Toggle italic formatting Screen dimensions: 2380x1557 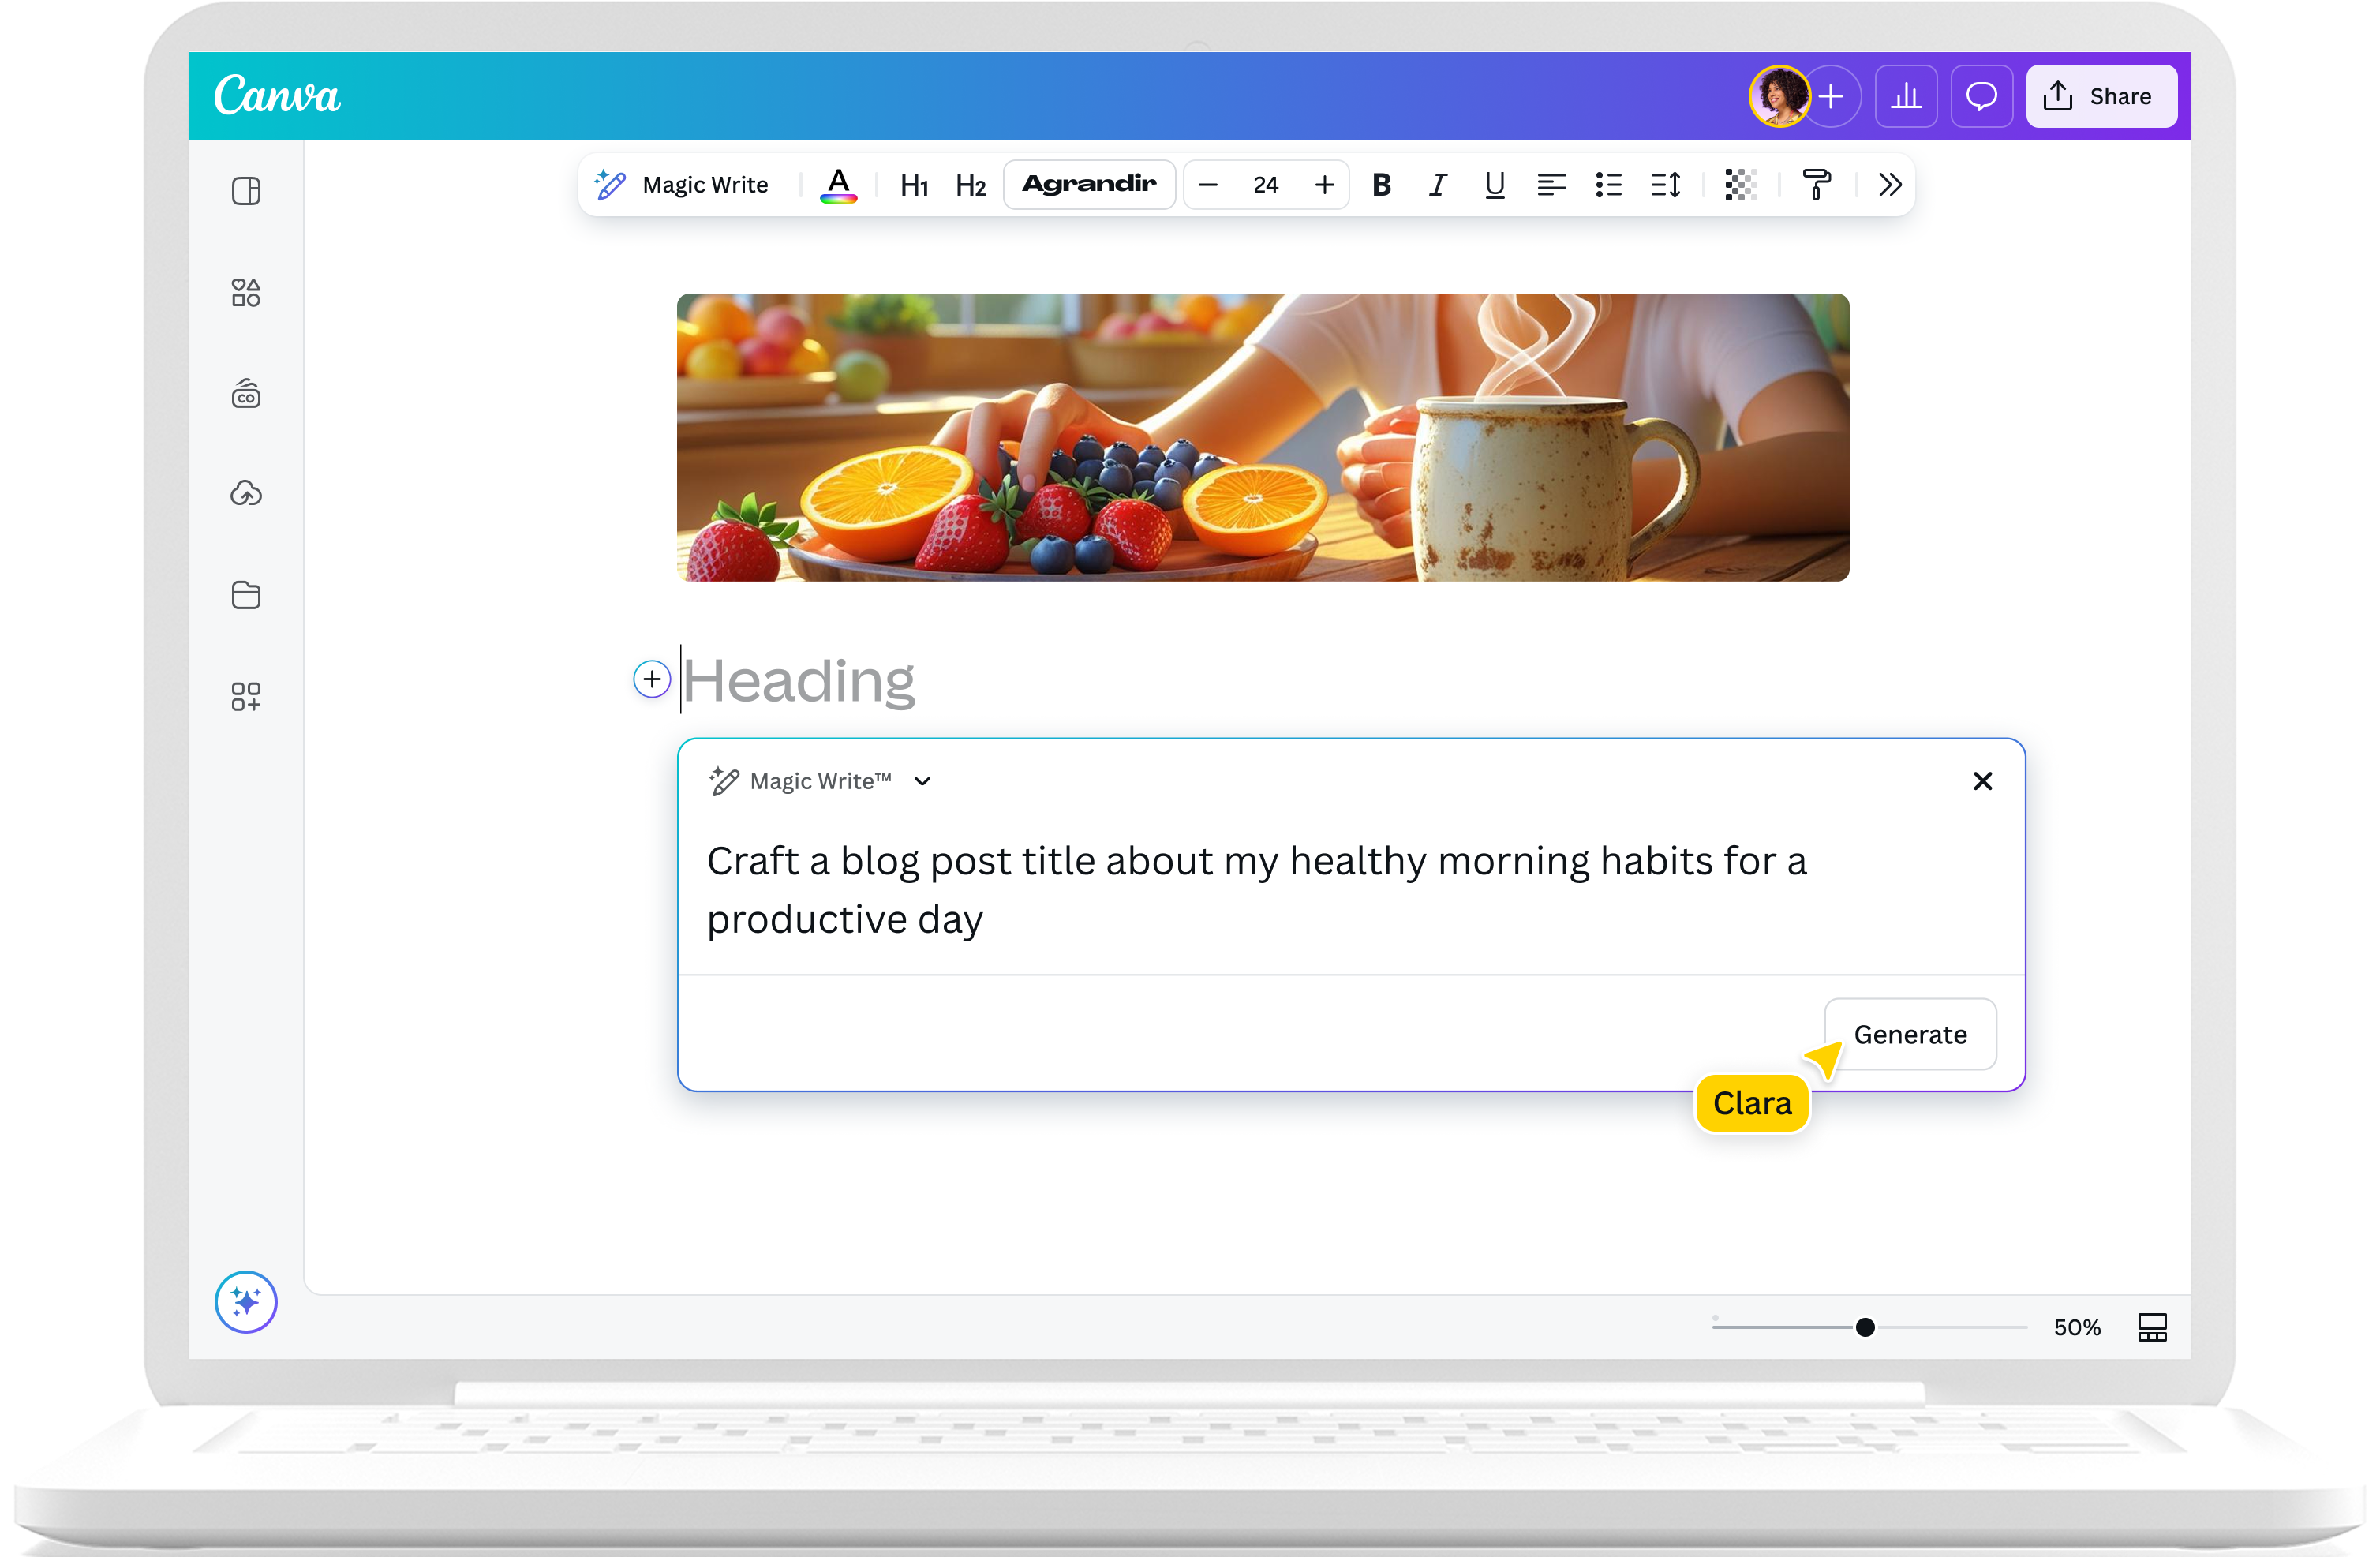[x=1437, y=184]
